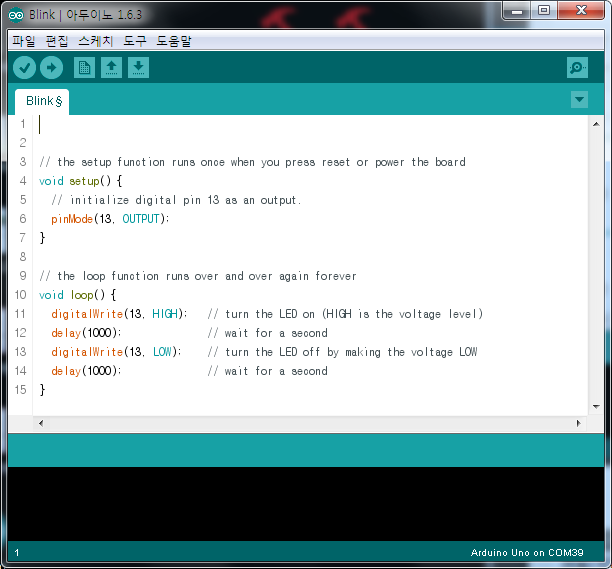Click the black console output area

(x=306, y=504)
